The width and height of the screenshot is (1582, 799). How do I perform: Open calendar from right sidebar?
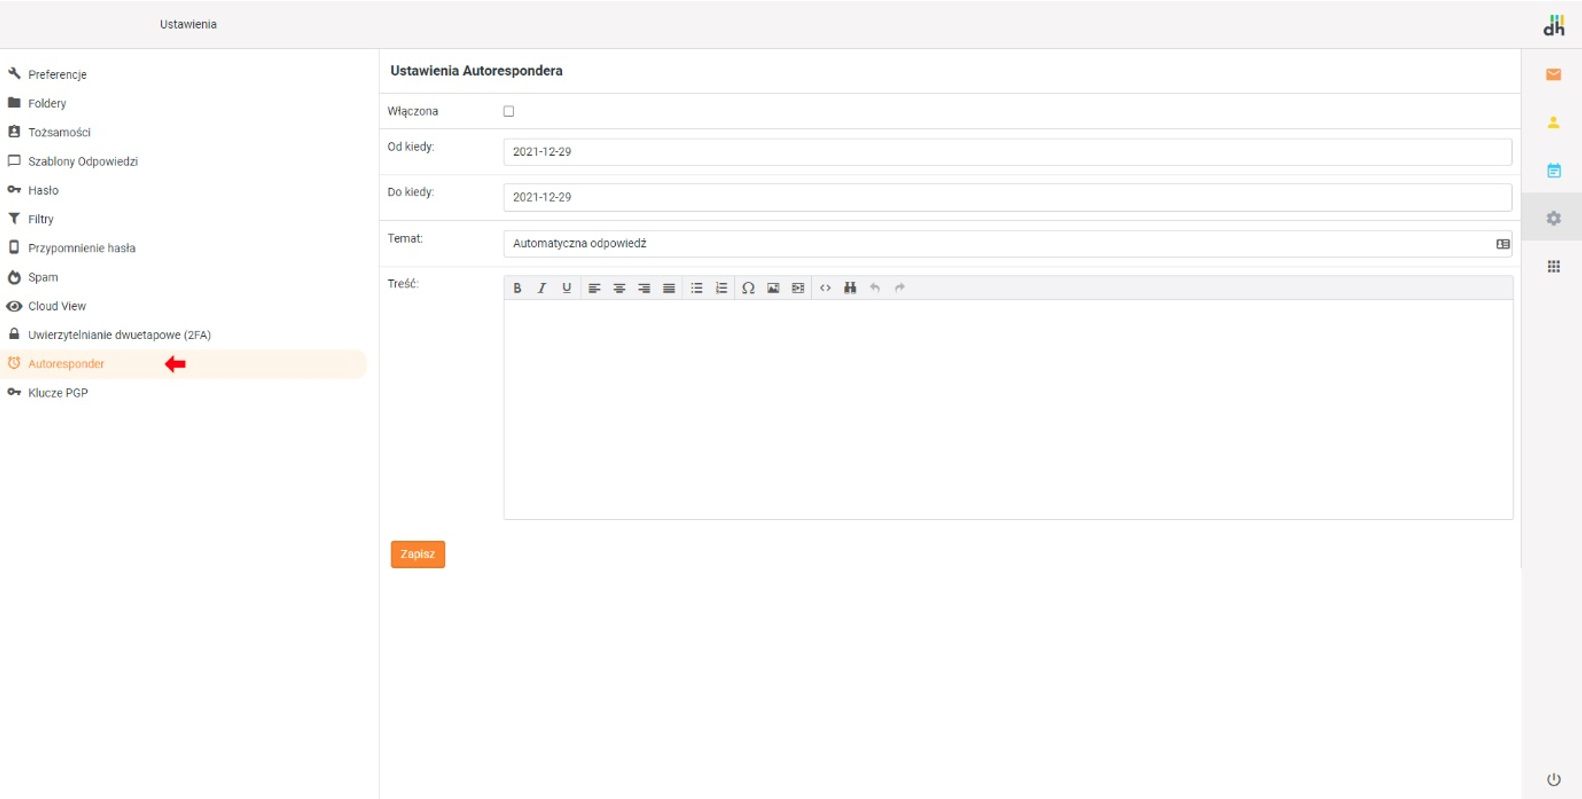tap(1553, 171)
